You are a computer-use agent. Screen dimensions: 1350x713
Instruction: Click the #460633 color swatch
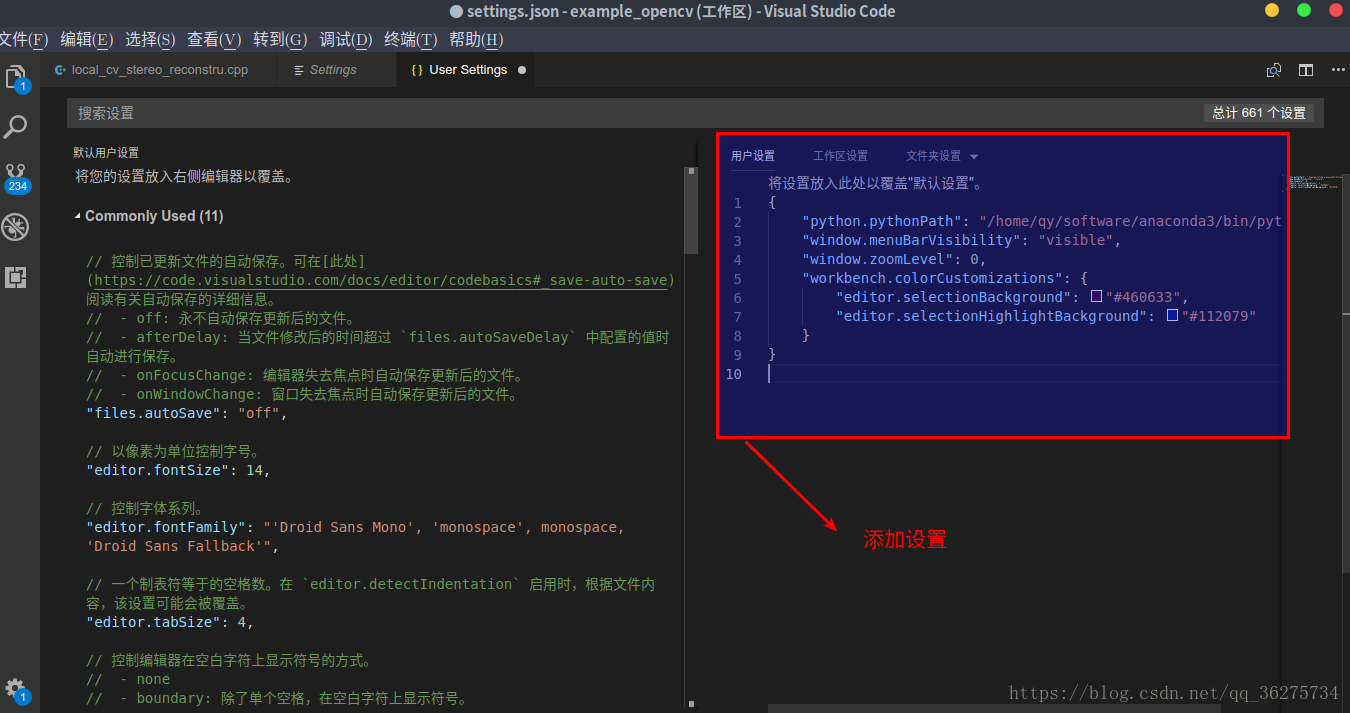(1096, 297)
